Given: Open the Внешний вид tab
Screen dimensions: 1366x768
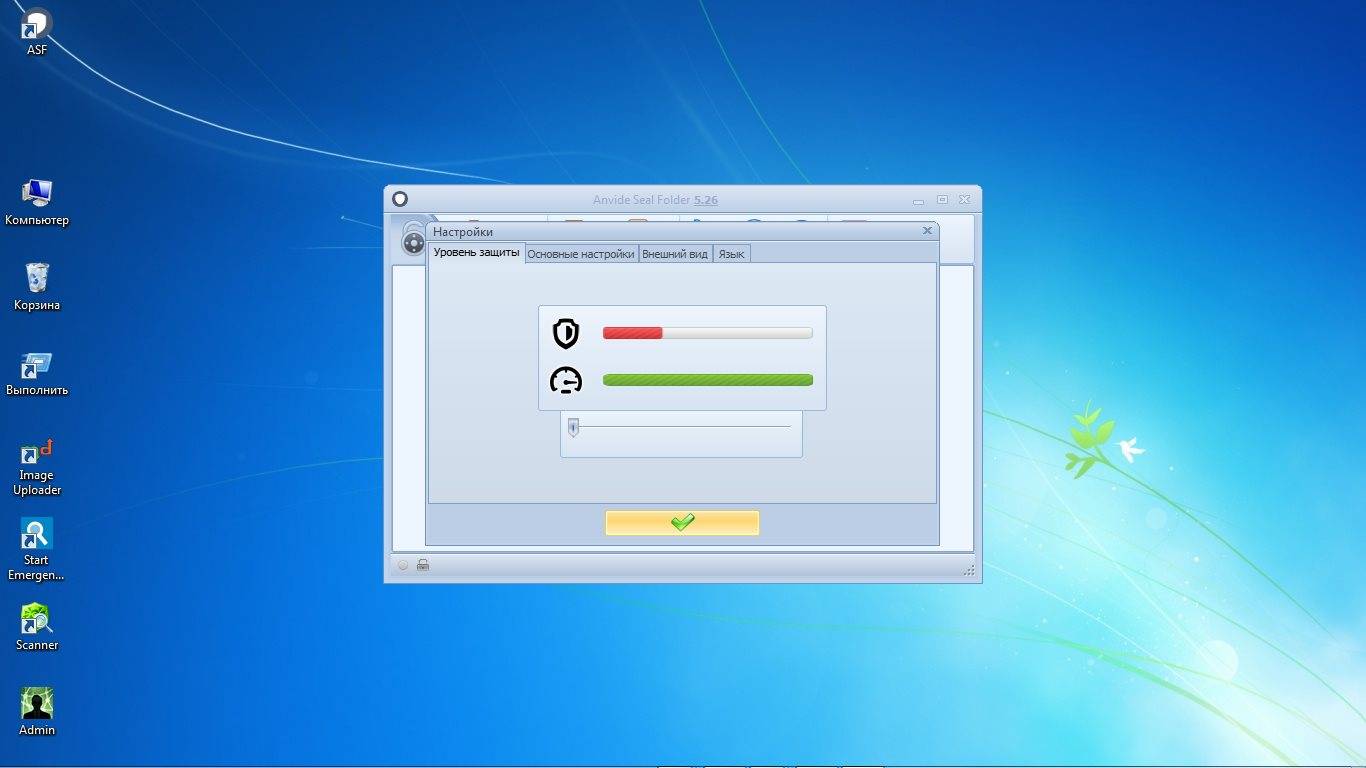Looking at the screenshot, I should [x=675, y=254].
